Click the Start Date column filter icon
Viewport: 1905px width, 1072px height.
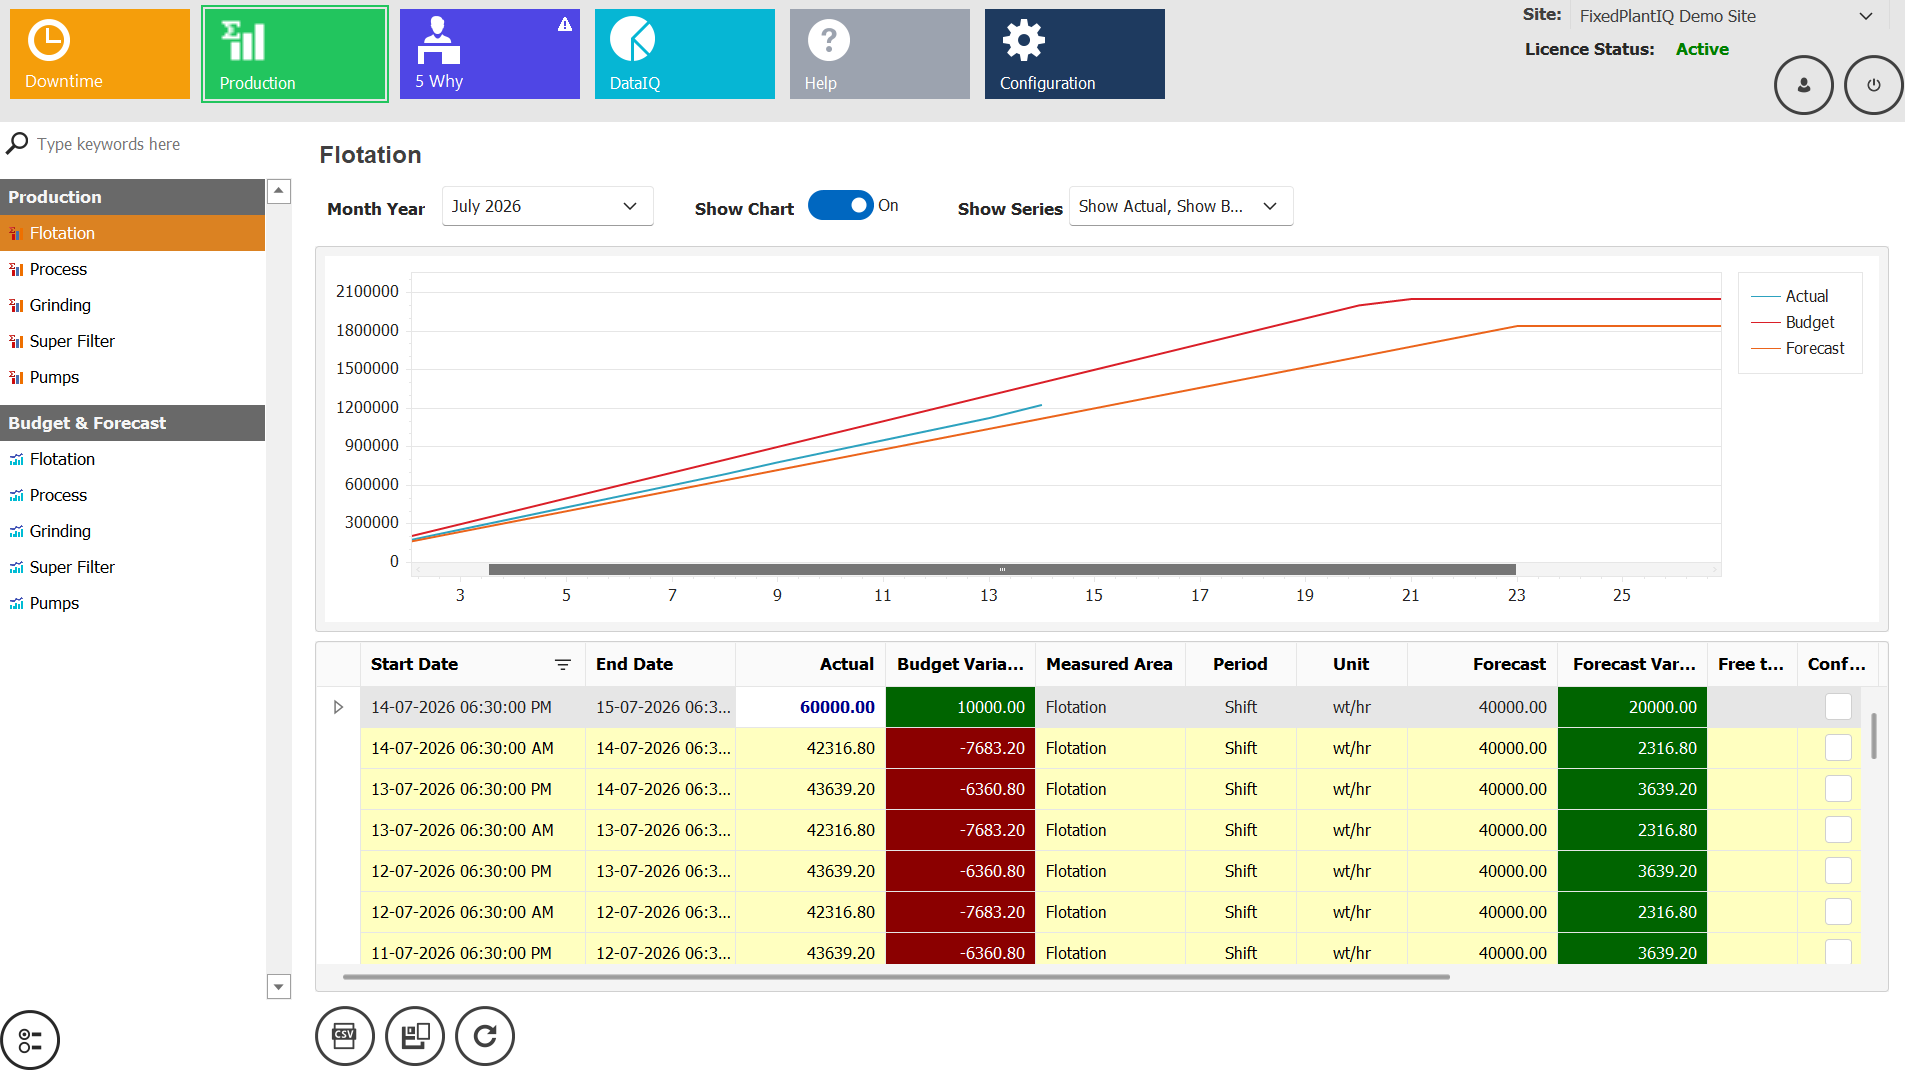pyautogui.click(x=563, y=665)
